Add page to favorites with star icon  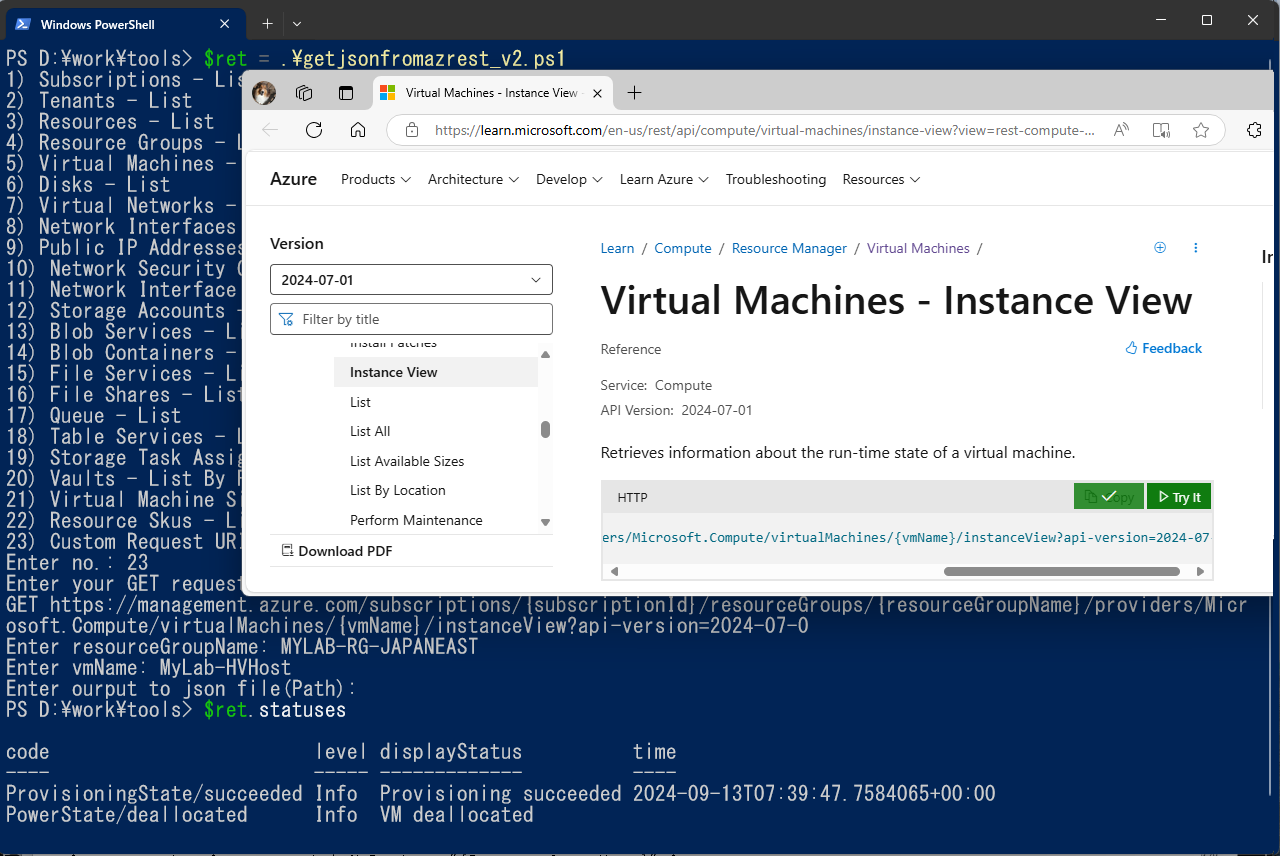1201,130
